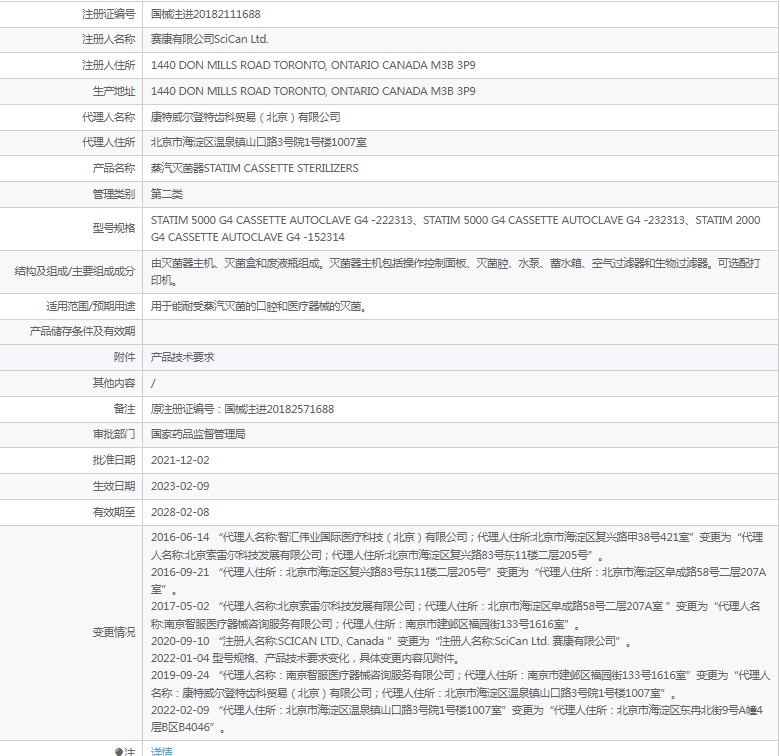Select the 结构及组成/主要组成成分 label
Screen dimensions: 780x756
[x=75, y=272]
